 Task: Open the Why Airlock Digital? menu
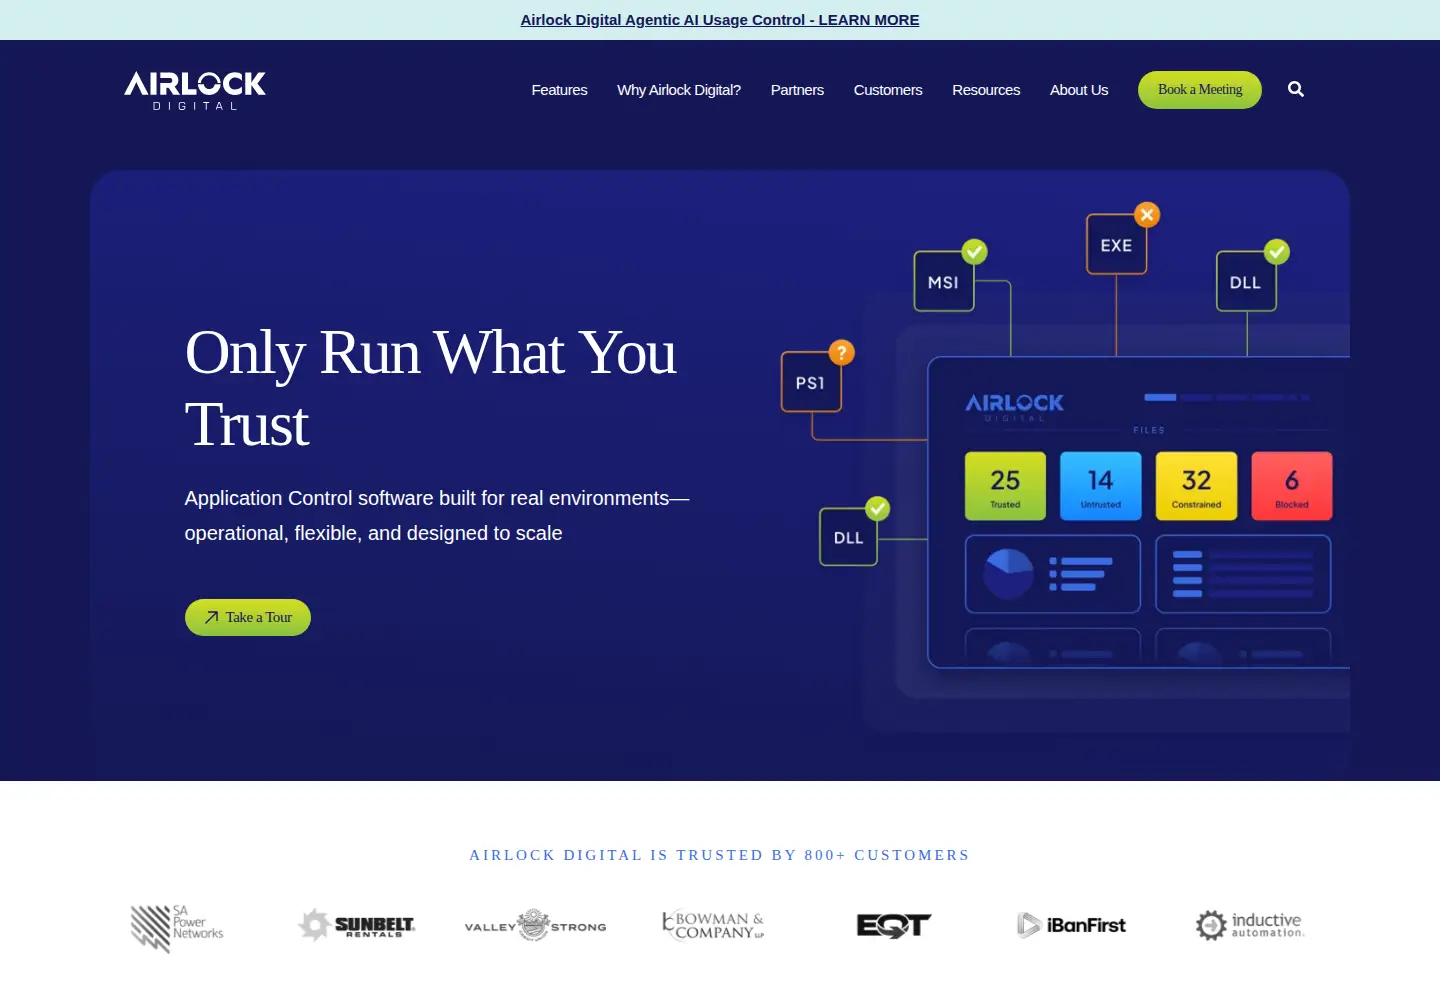pos(679,90)
